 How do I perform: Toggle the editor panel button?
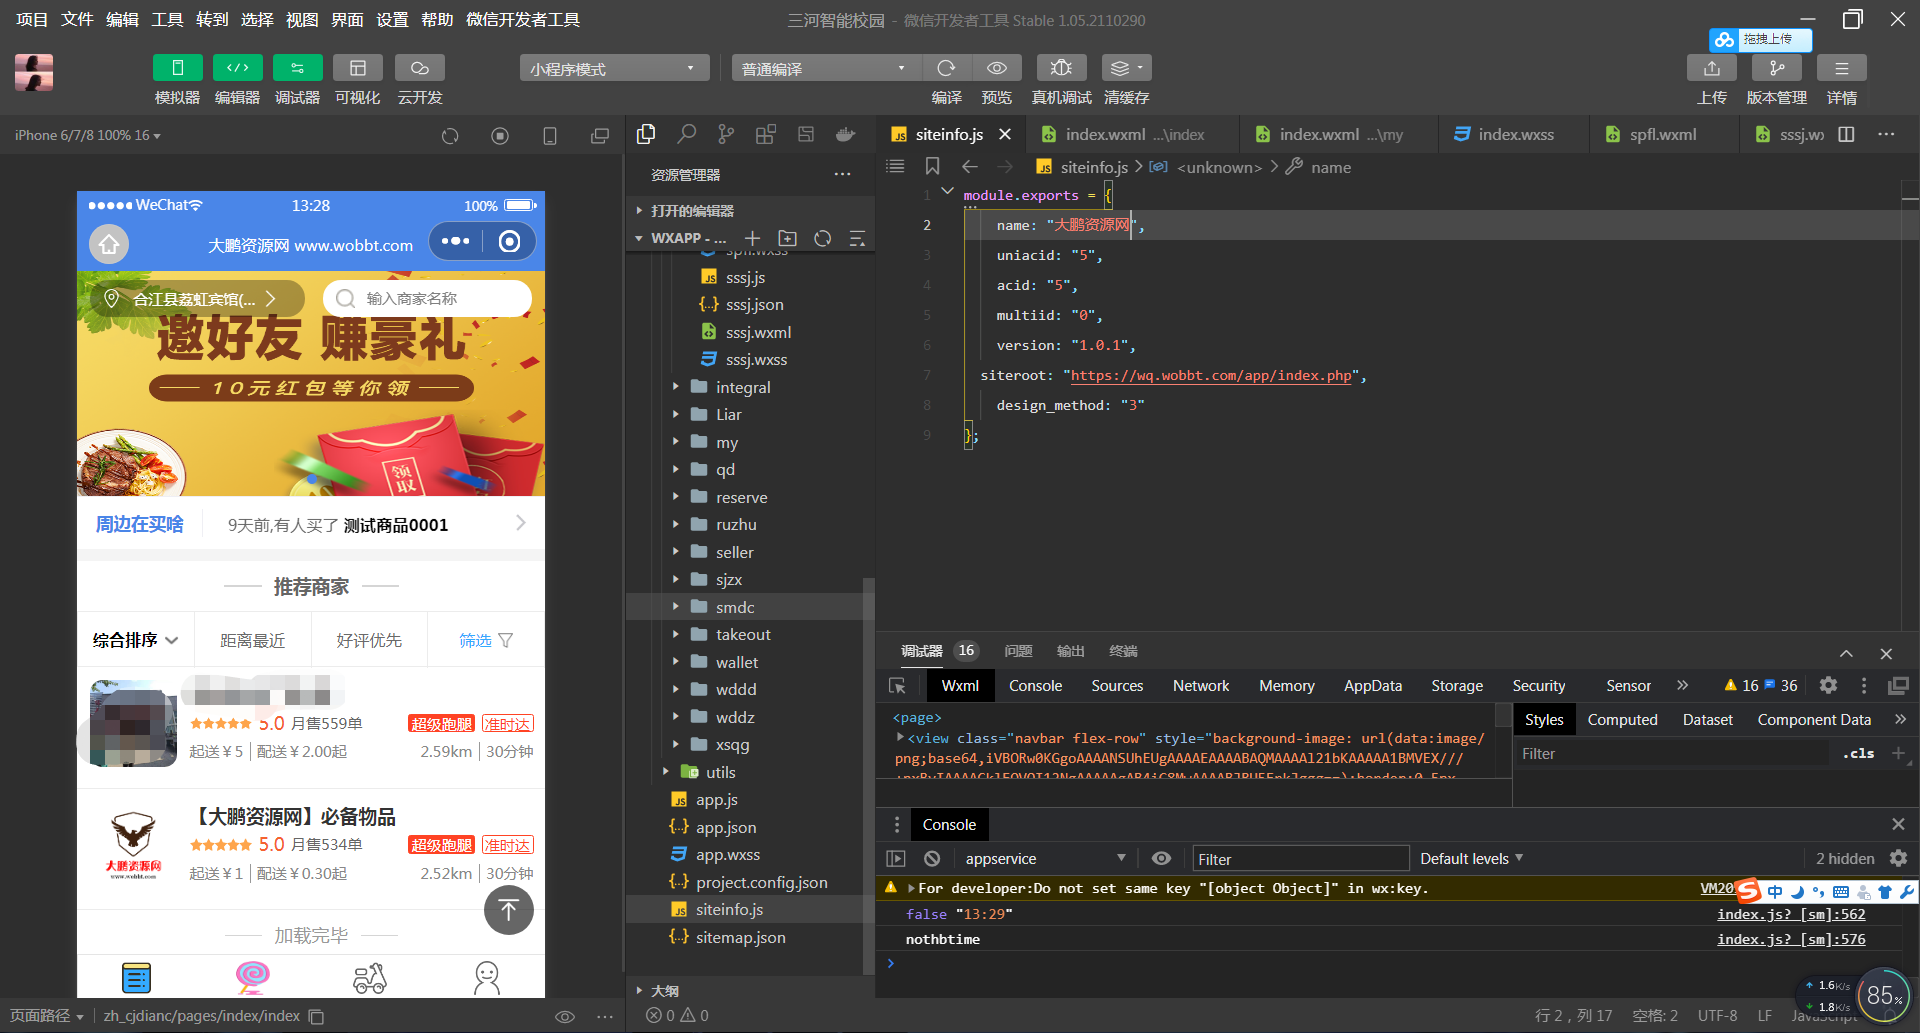237,68
